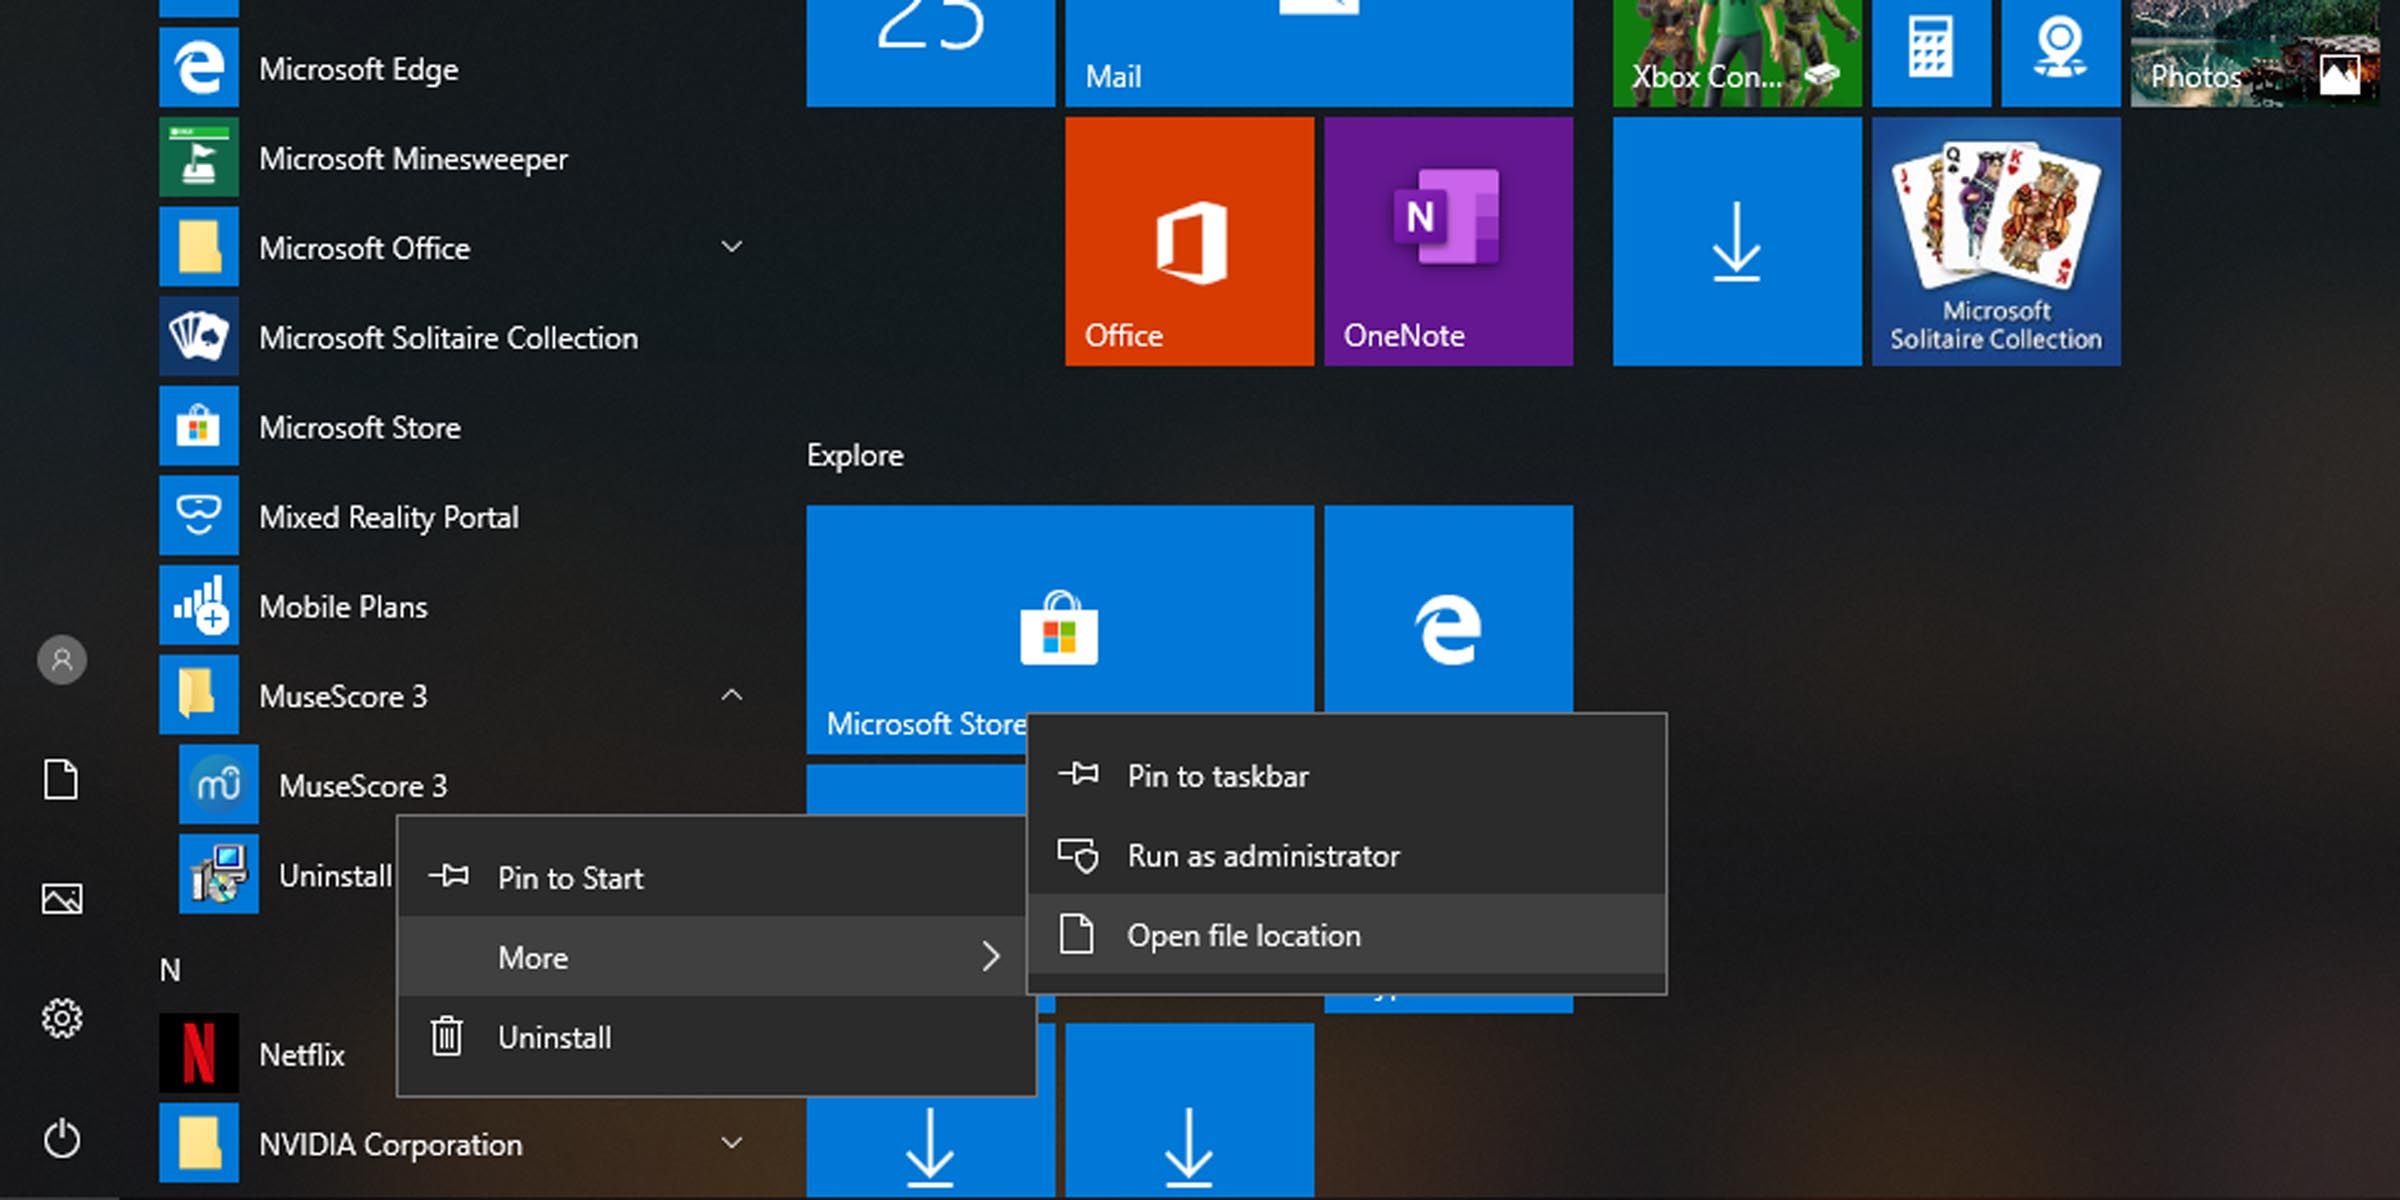The image size is (2400, 1200).
Task: Open the orange Office tile
Action: tap(1189, 241)
